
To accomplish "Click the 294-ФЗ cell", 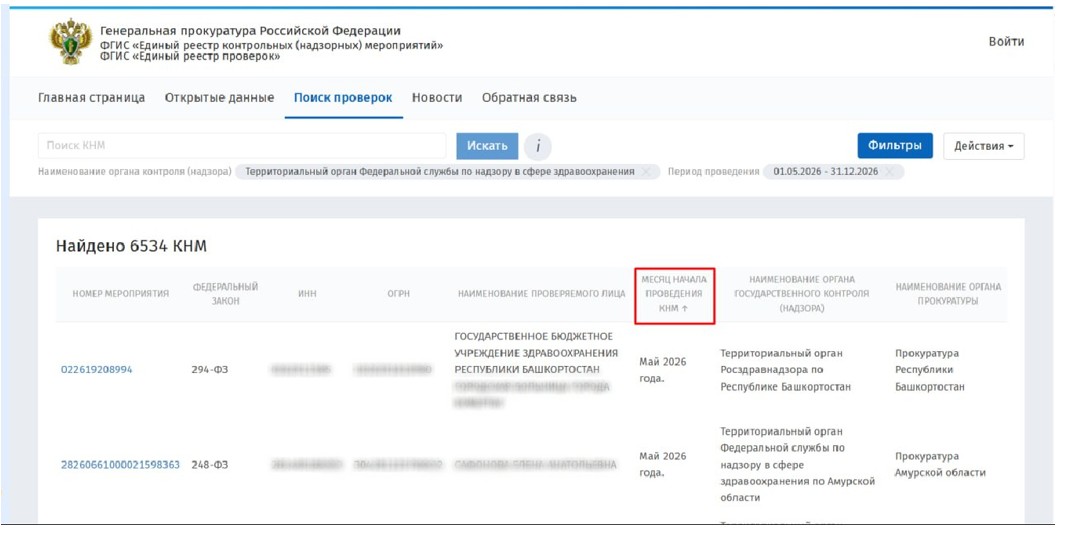I will (x=210, y=370).
